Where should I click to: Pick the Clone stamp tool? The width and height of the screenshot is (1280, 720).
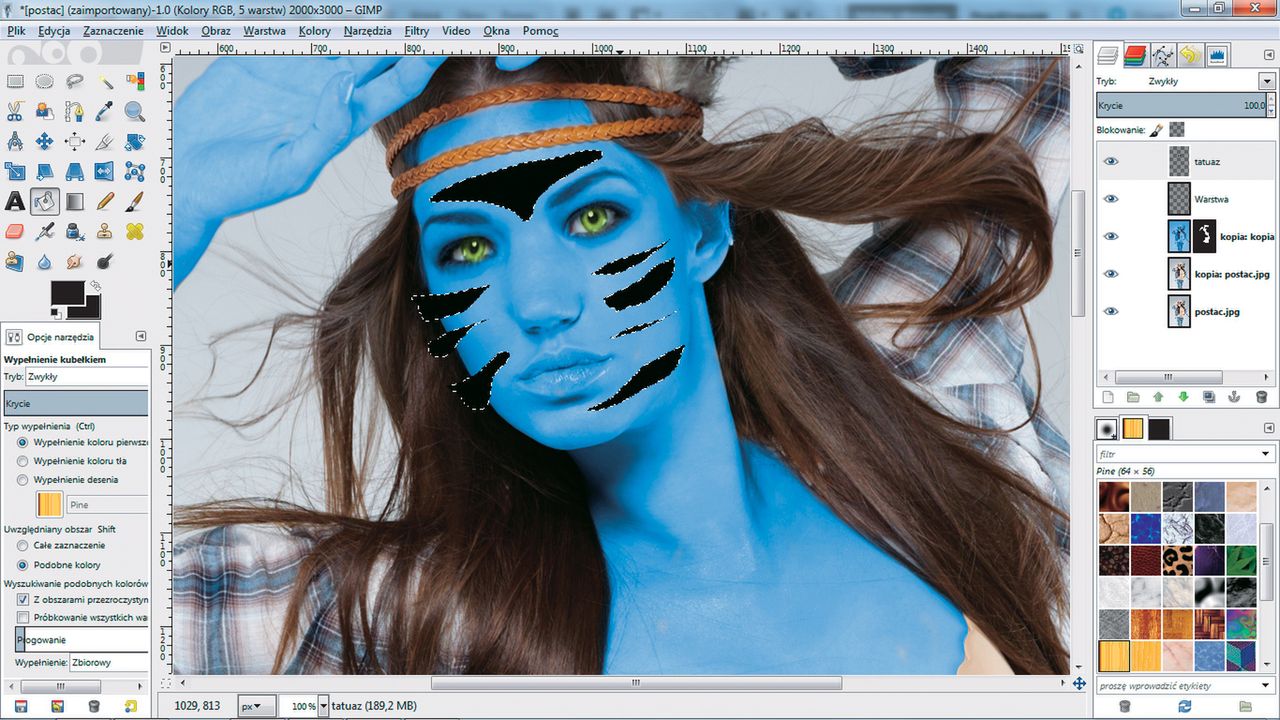[x=105, y=232]
